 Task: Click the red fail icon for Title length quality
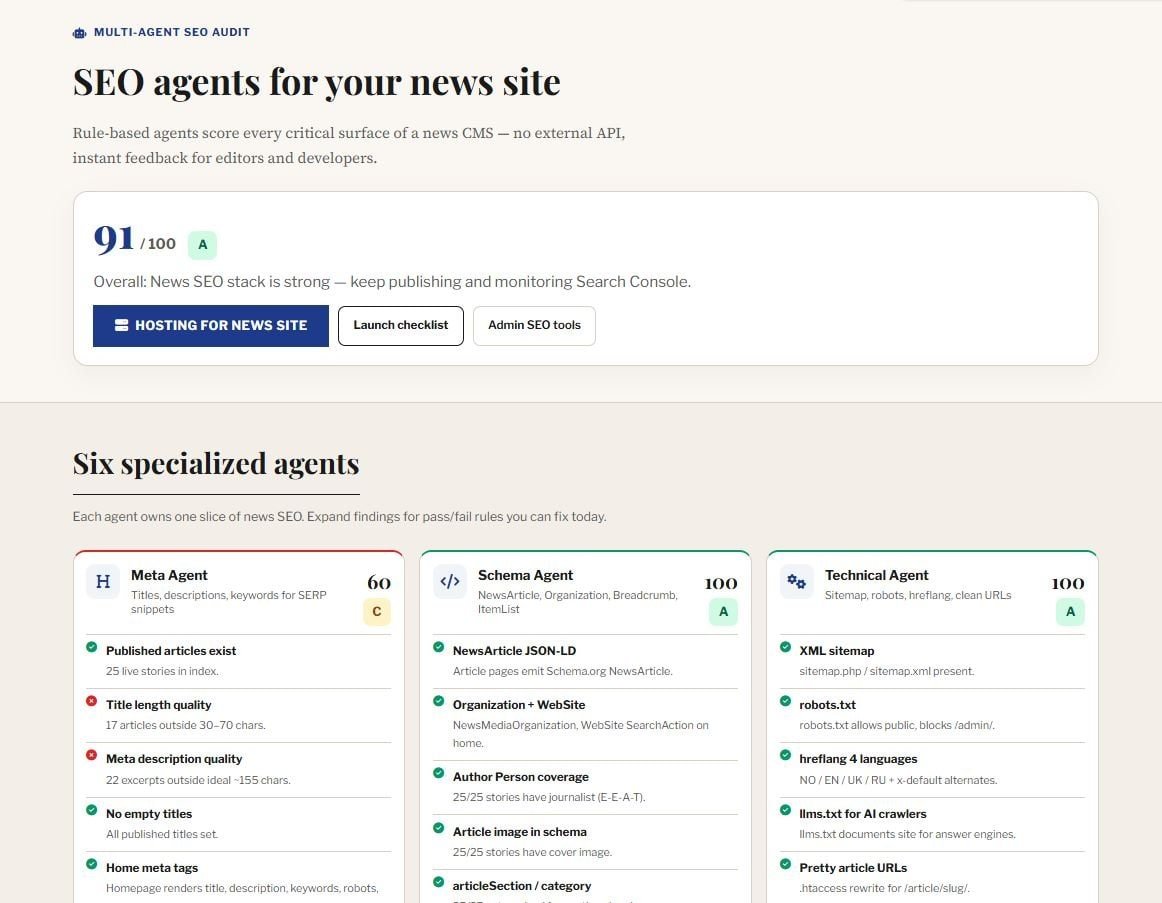(x=91, y=701)
